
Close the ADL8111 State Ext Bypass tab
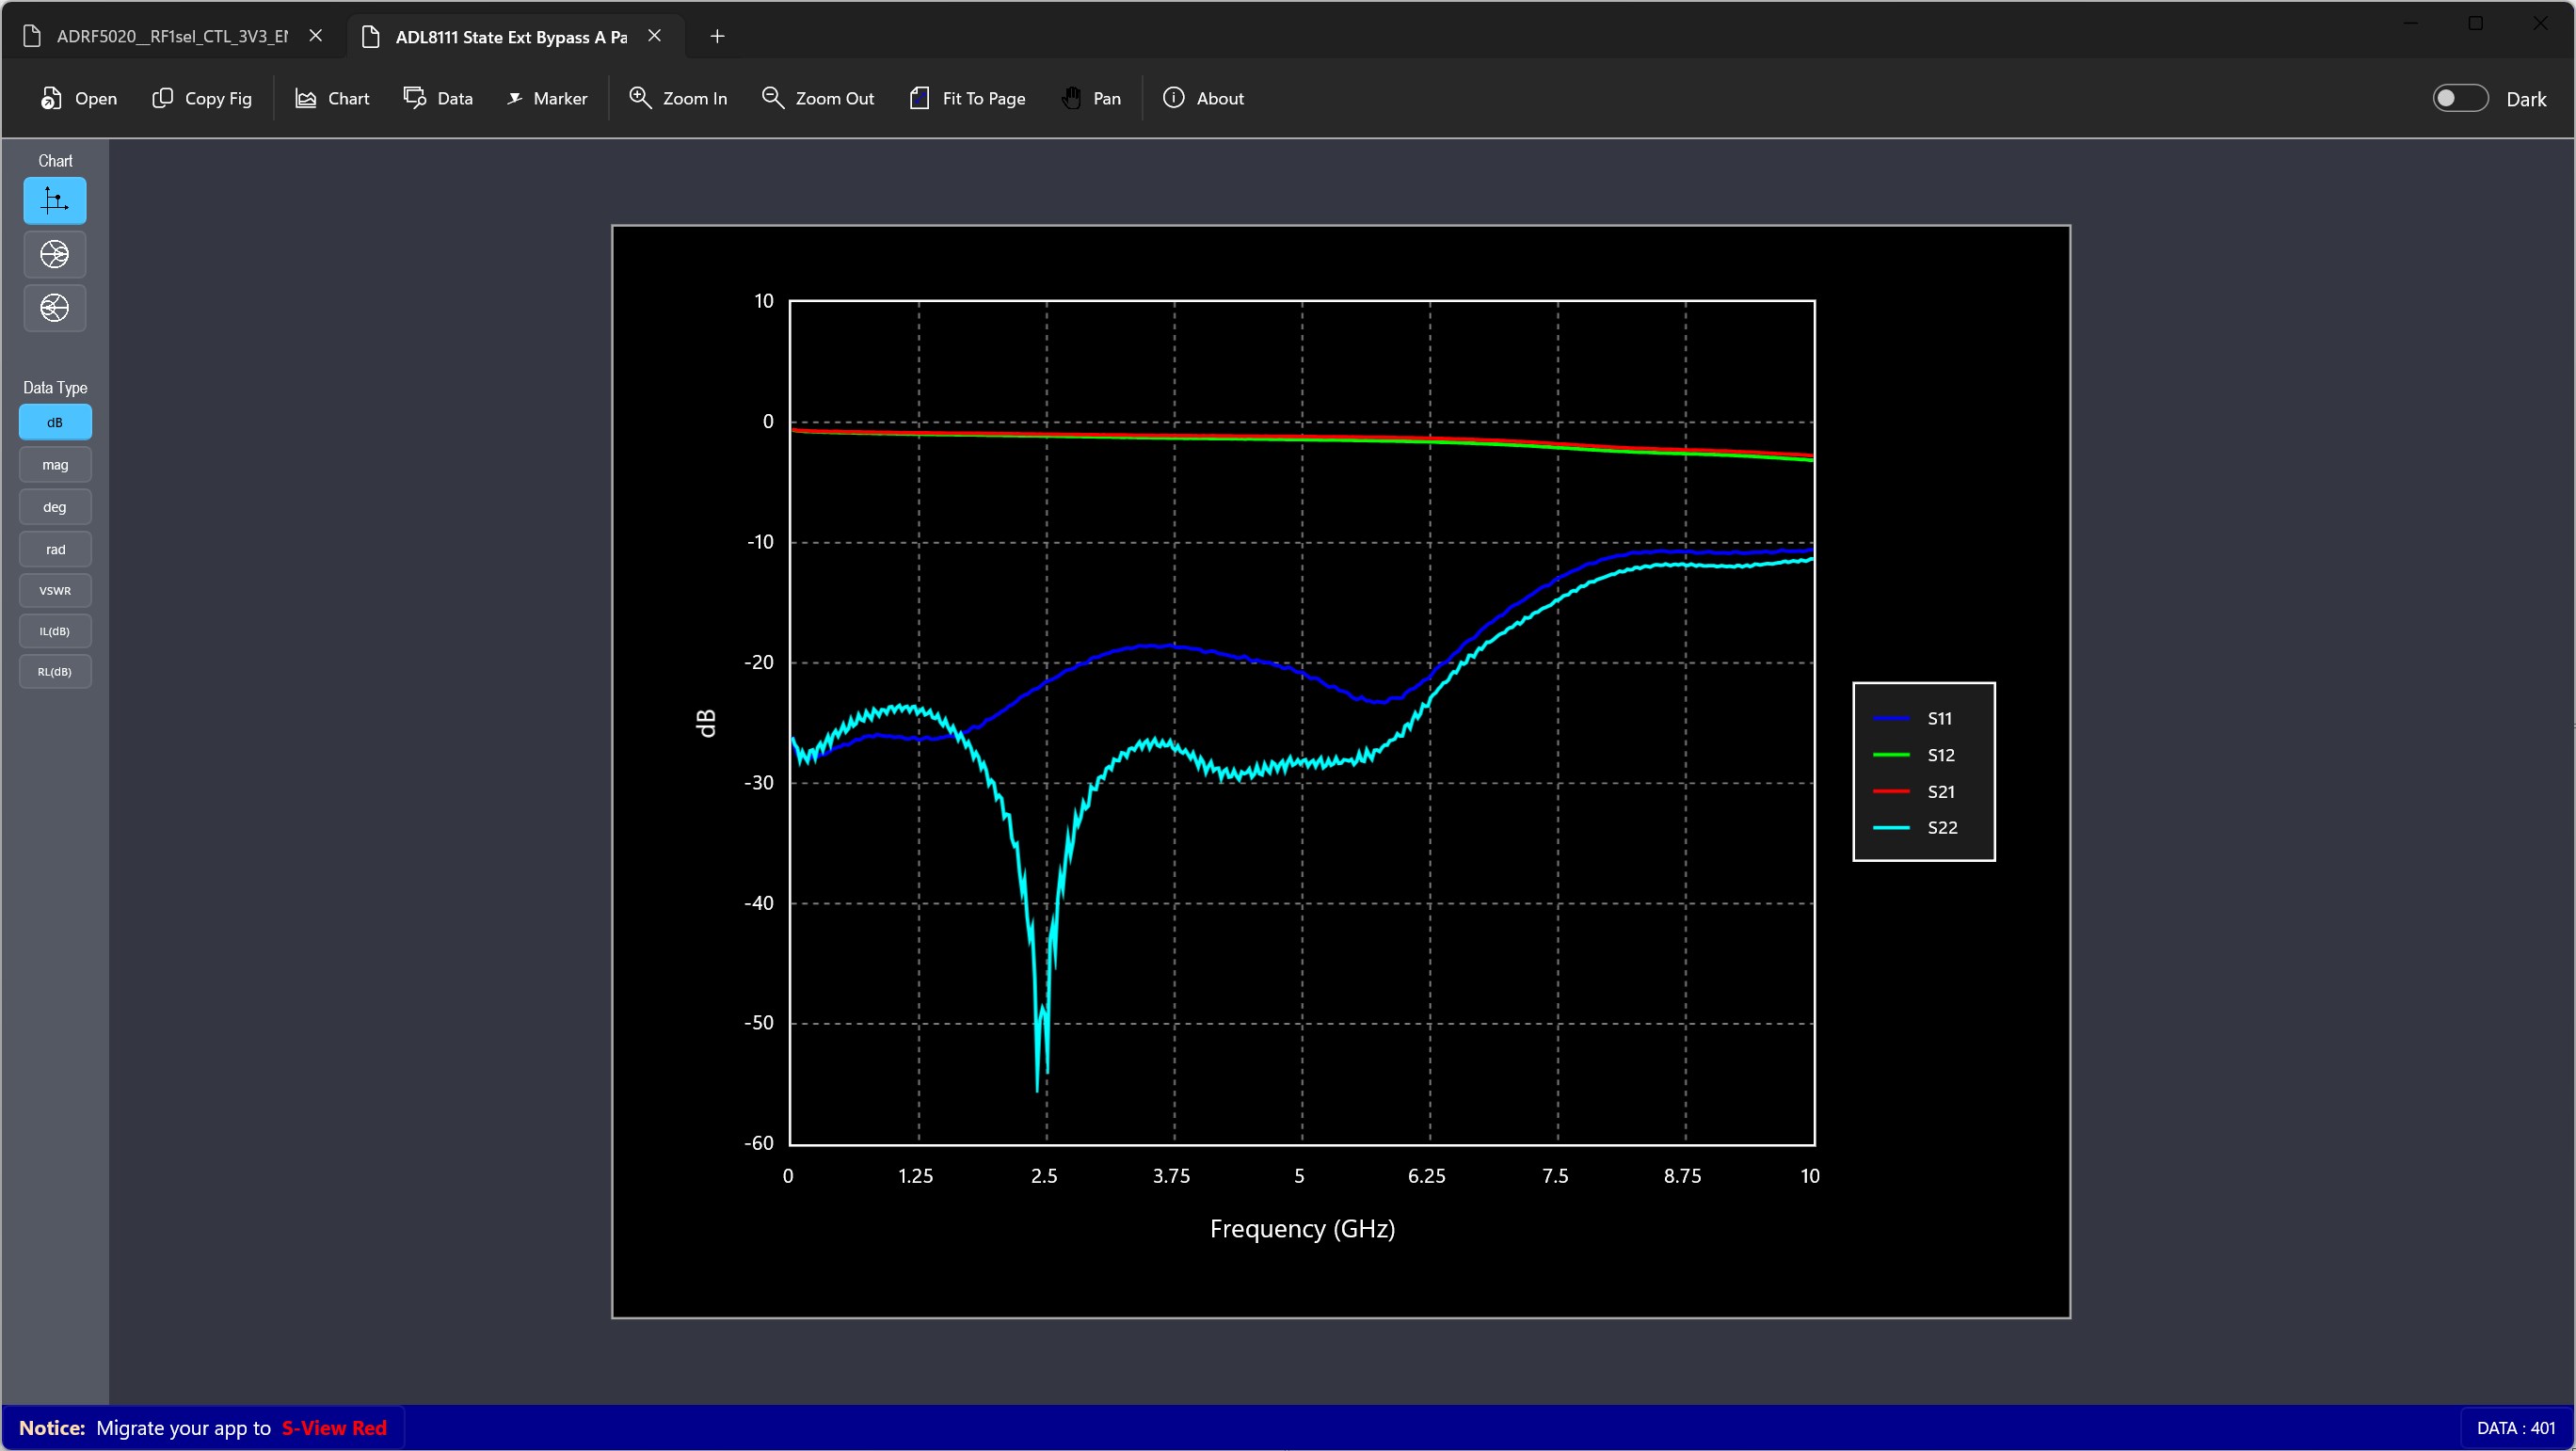[655, 36]
